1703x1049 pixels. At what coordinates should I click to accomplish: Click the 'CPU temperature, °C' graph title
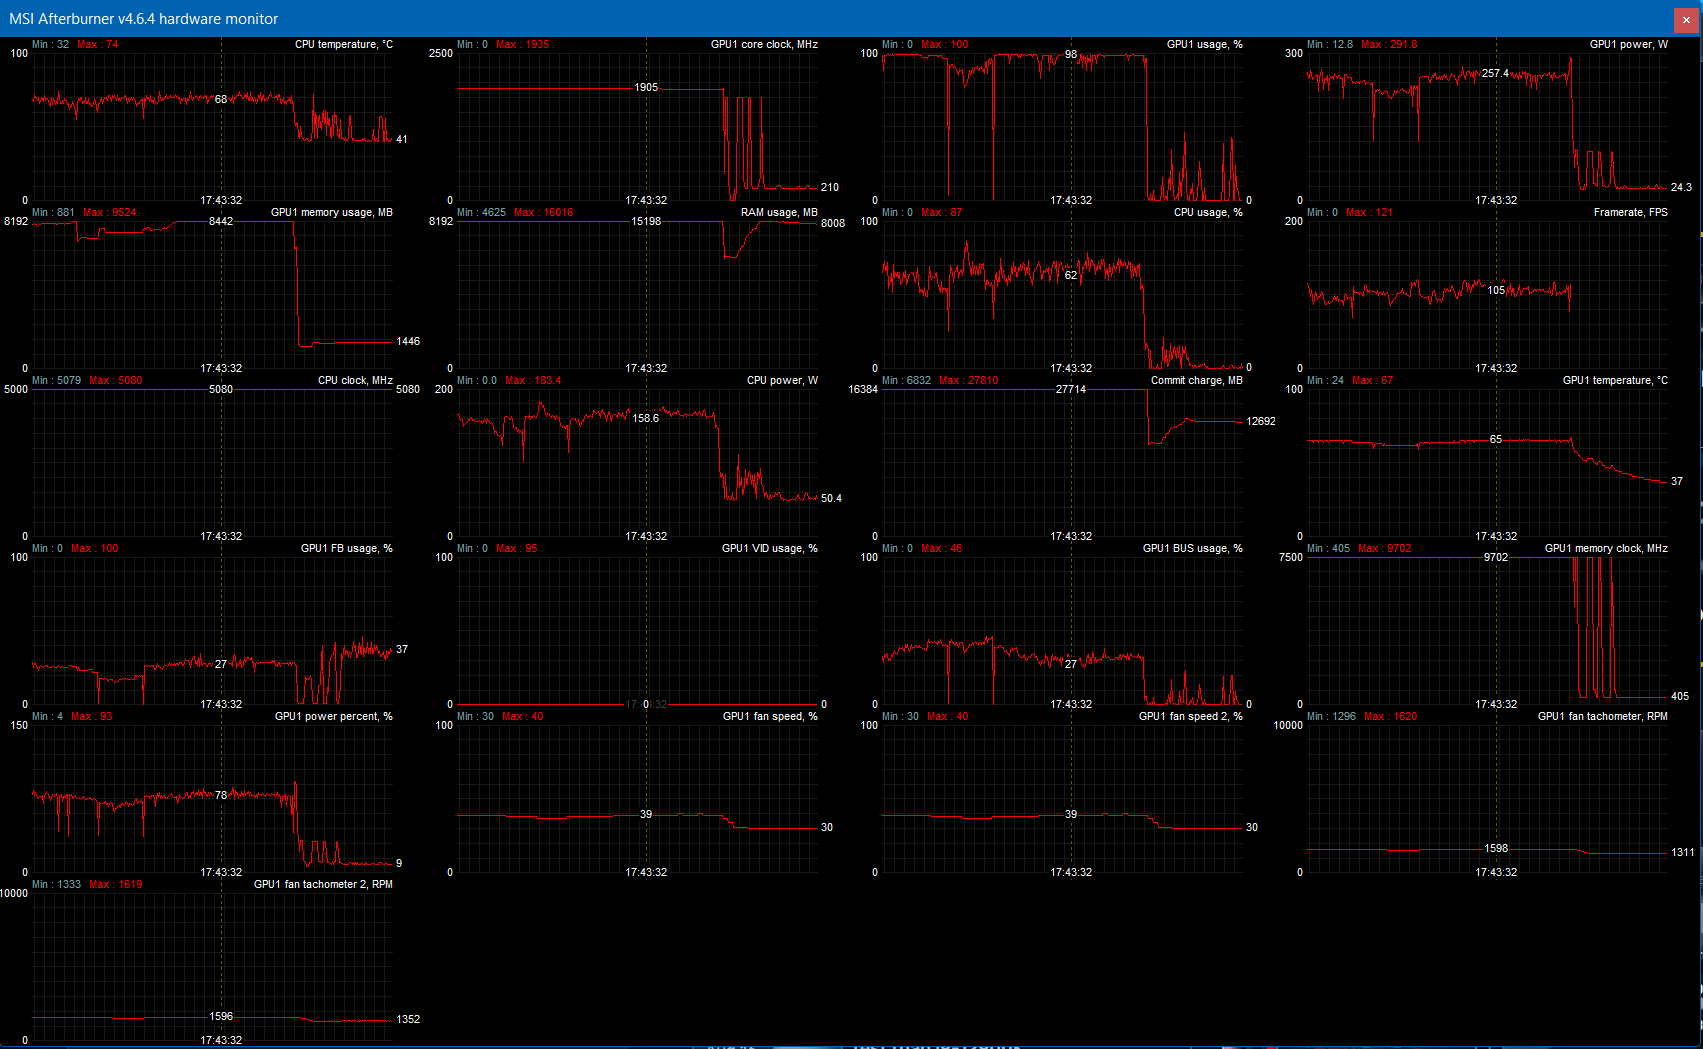click(x=343, y=44)
